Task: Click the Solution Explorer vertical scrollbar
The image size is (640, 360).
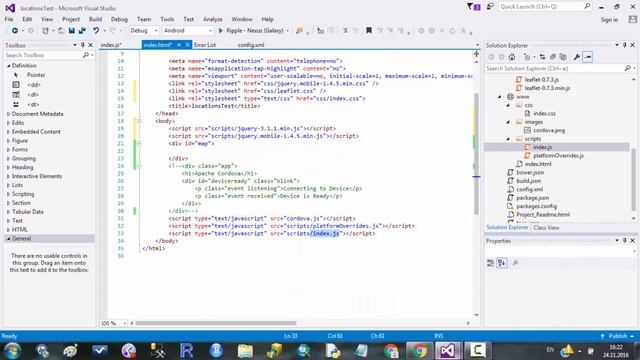Action: tap(634, 179)
